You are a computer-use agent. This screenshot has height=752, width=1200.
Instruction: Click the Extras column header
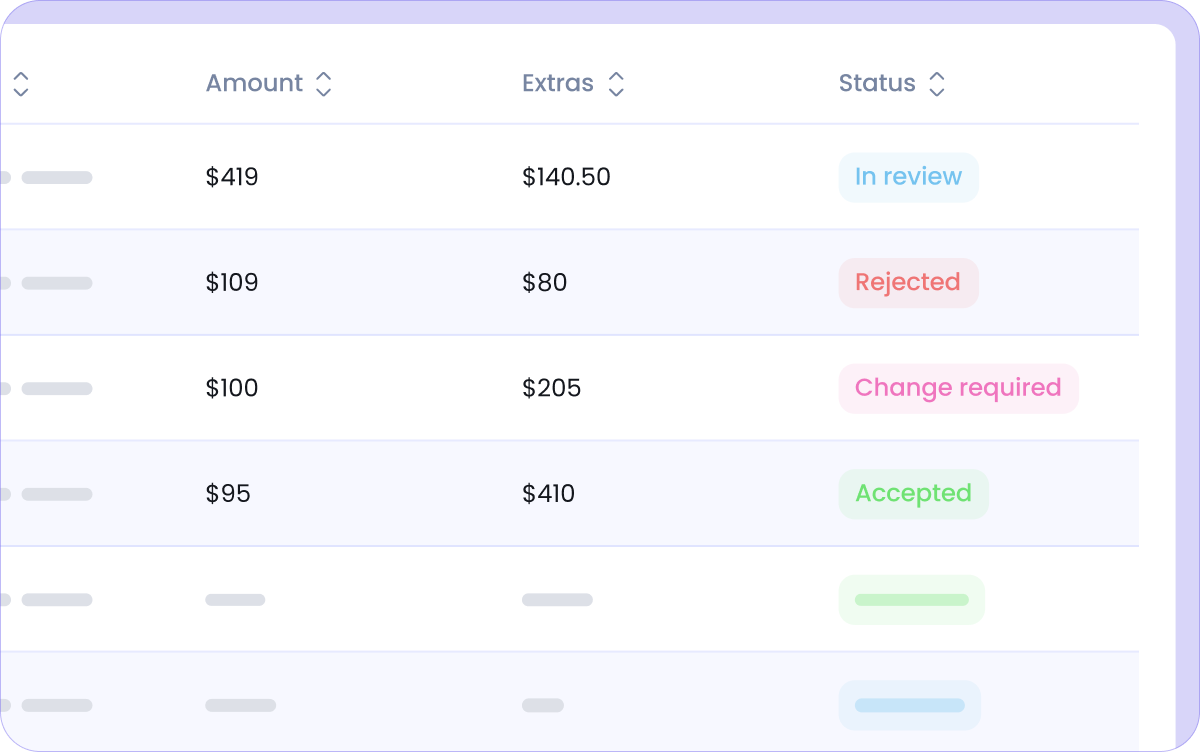(x=558, y=83)
